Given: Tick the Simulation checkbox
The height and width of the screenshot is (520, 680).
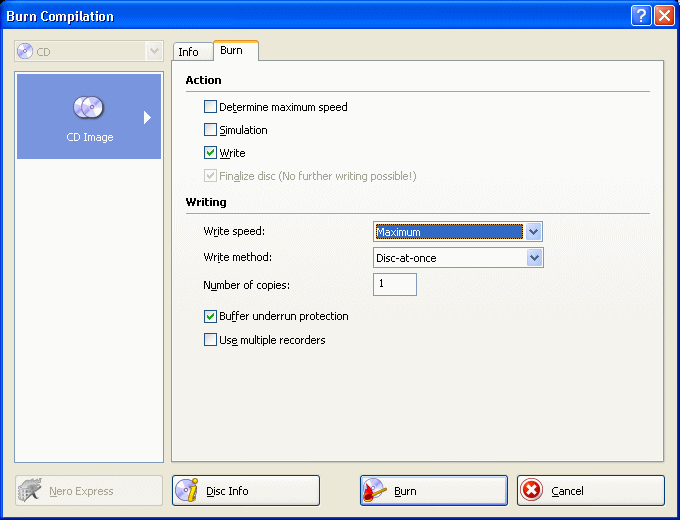Looking at the screenshot, I should click(x=210, y=130).
